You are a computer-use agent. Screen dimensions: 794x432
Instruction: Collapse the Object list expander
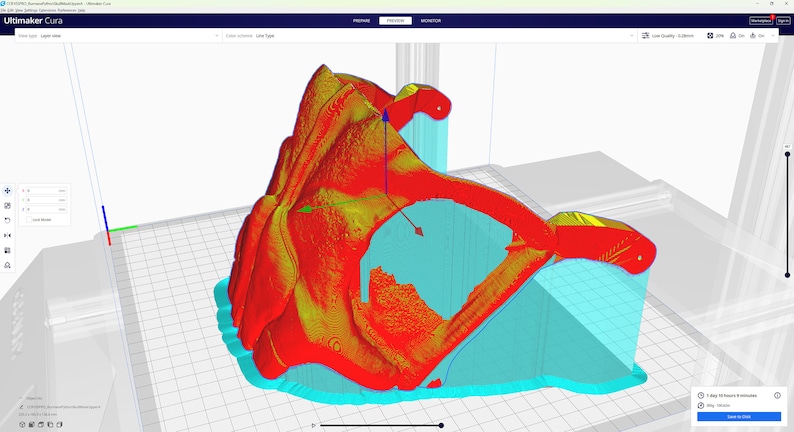22,399
